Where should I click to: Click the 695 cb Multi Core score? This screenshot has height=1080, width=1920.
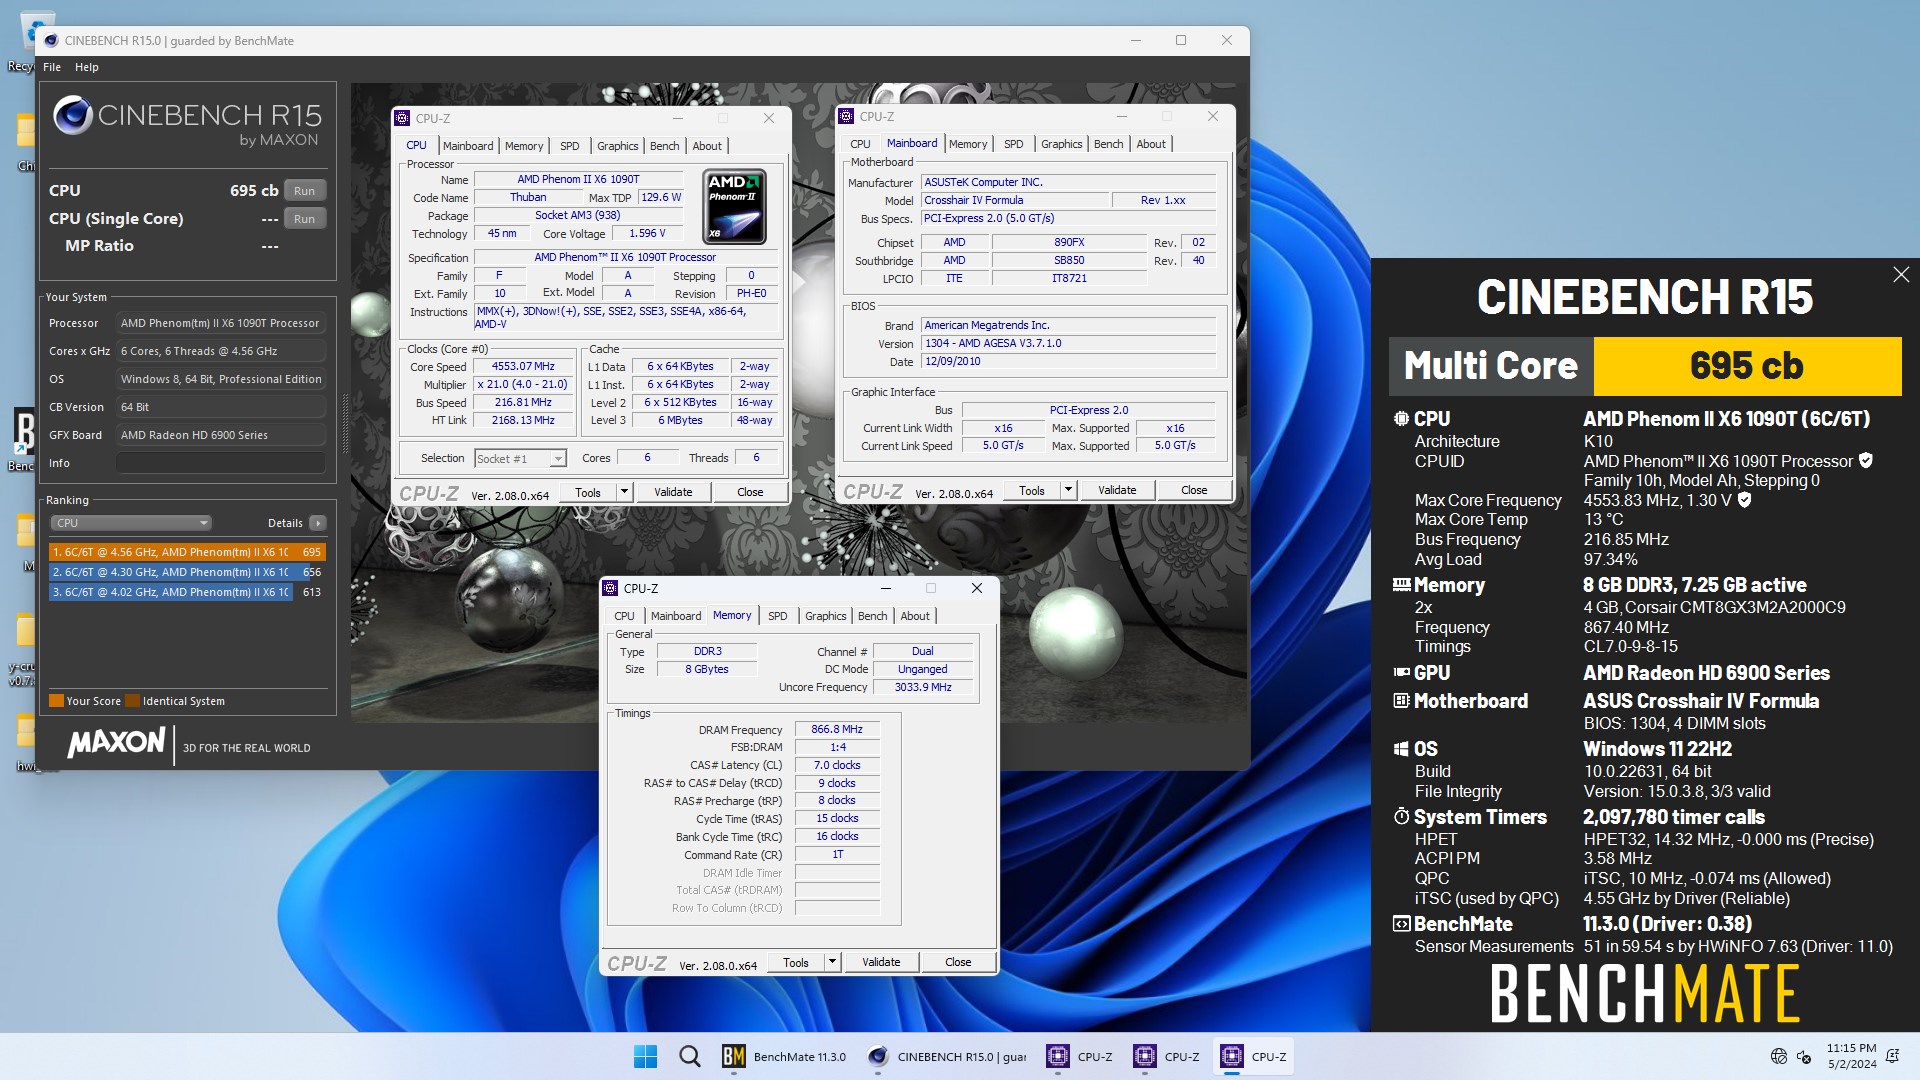(x=1747, y=366)
